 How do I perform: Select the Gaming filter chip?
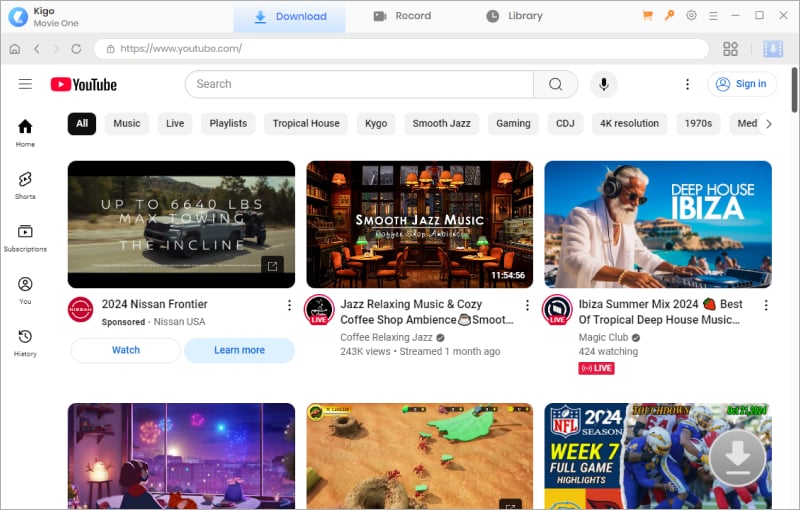513,123
